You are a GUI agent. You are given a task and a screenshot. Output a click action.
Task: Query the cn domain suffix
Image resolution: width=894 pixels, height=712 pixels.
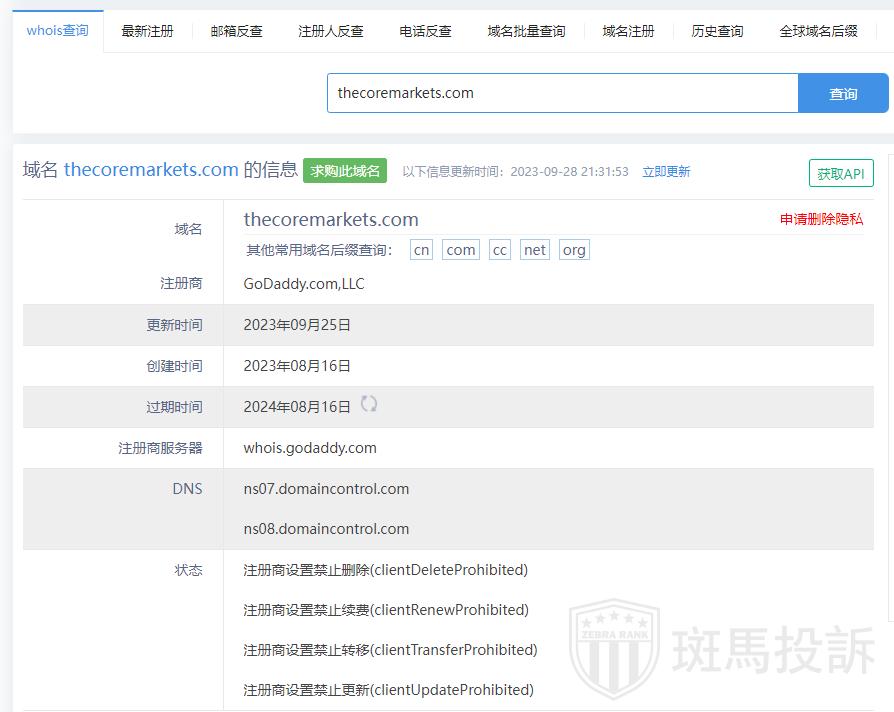click(x=422, y=250)
